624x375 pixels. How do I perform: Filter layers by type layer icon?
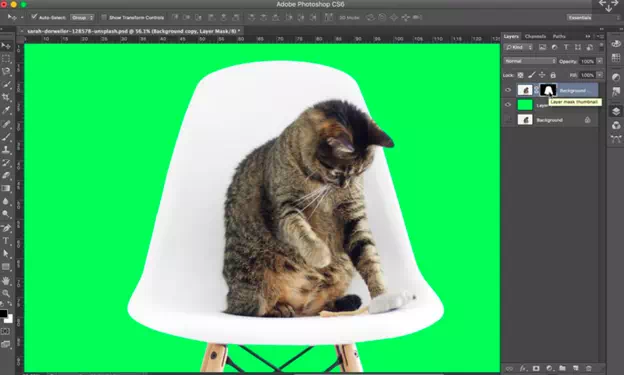point(566,47)
